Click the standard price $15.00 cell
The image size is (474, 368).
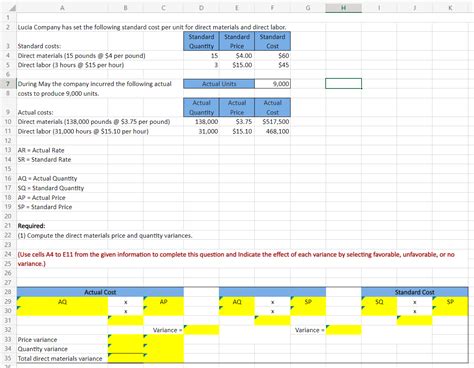(237, 65)
